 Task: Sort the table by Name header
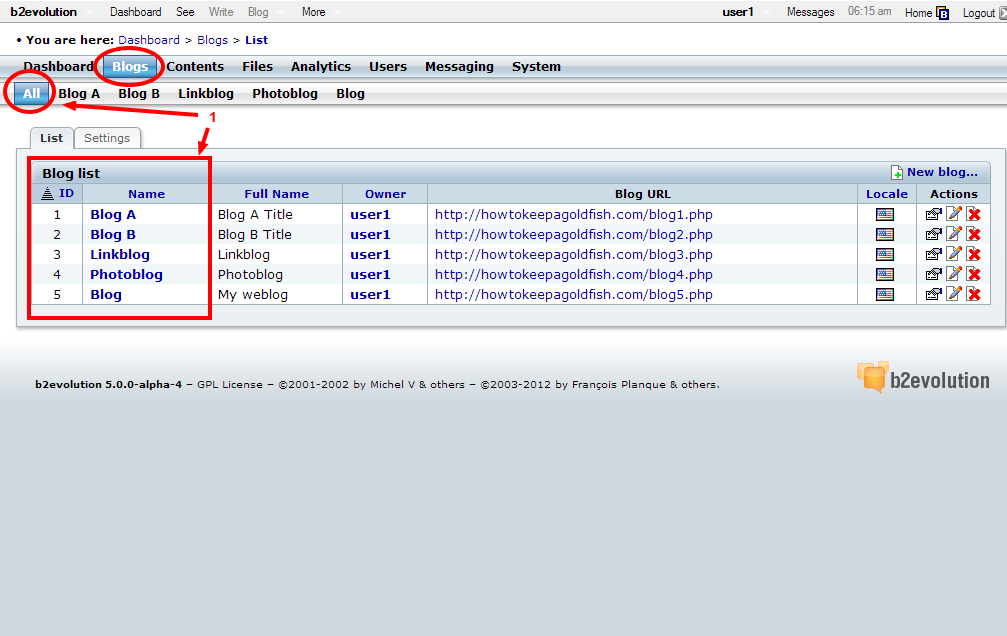(x=146, y=194)
